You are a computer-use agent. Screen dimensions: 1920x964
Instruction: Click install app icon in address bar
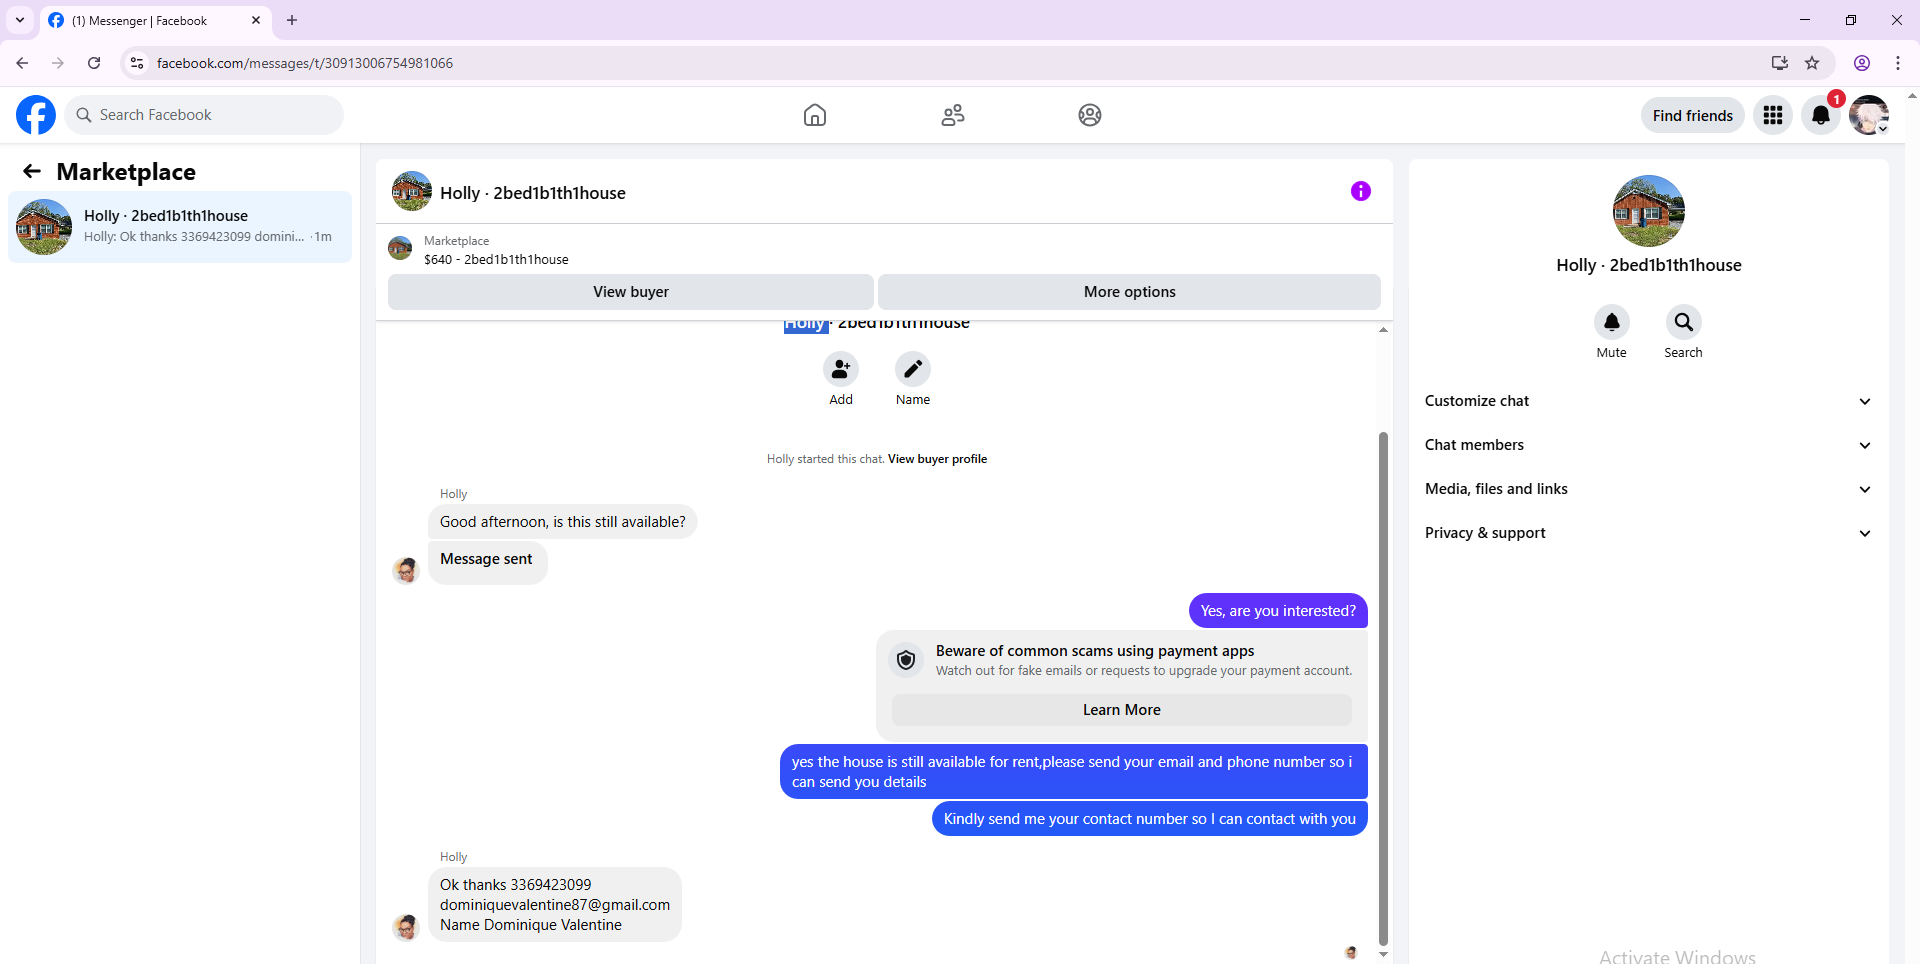(1780, 63)
